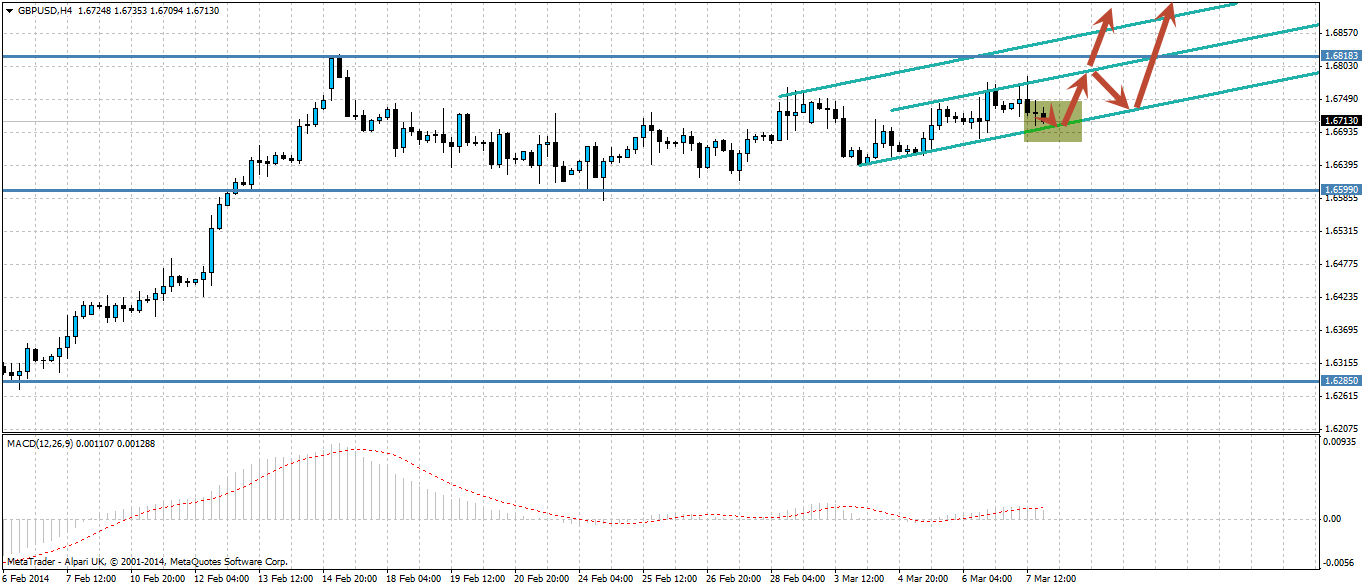Click the MACD 0.00 level scale value

coord(1333,518)
